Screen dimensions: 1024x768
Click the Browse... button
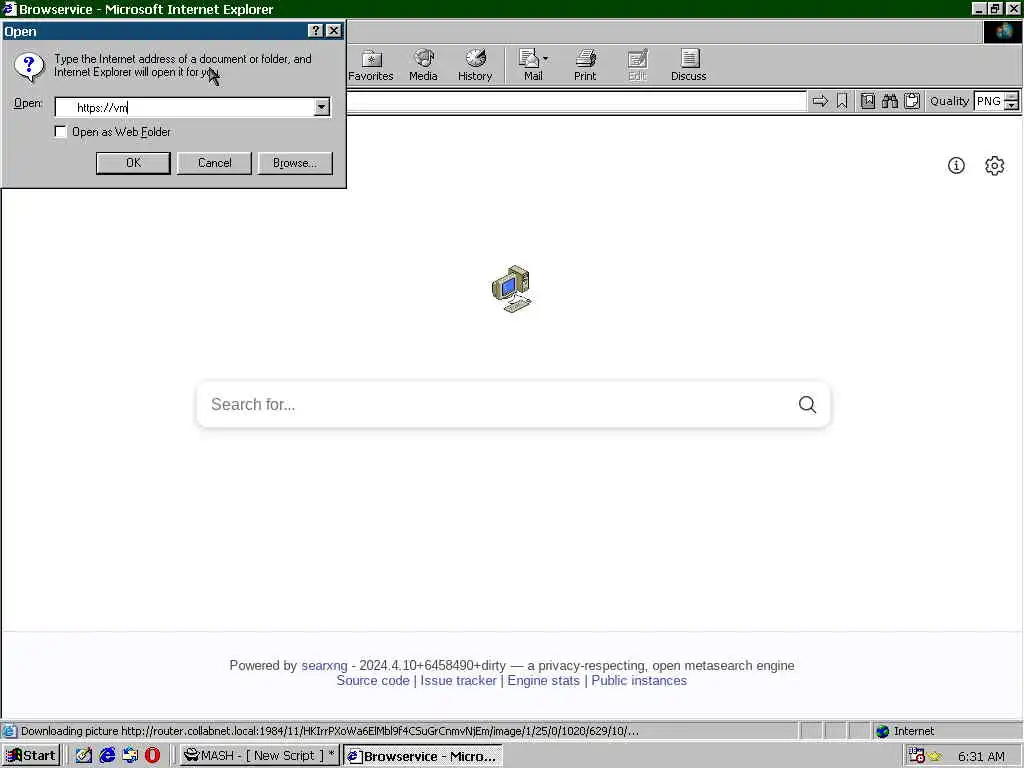pos(295,163)
